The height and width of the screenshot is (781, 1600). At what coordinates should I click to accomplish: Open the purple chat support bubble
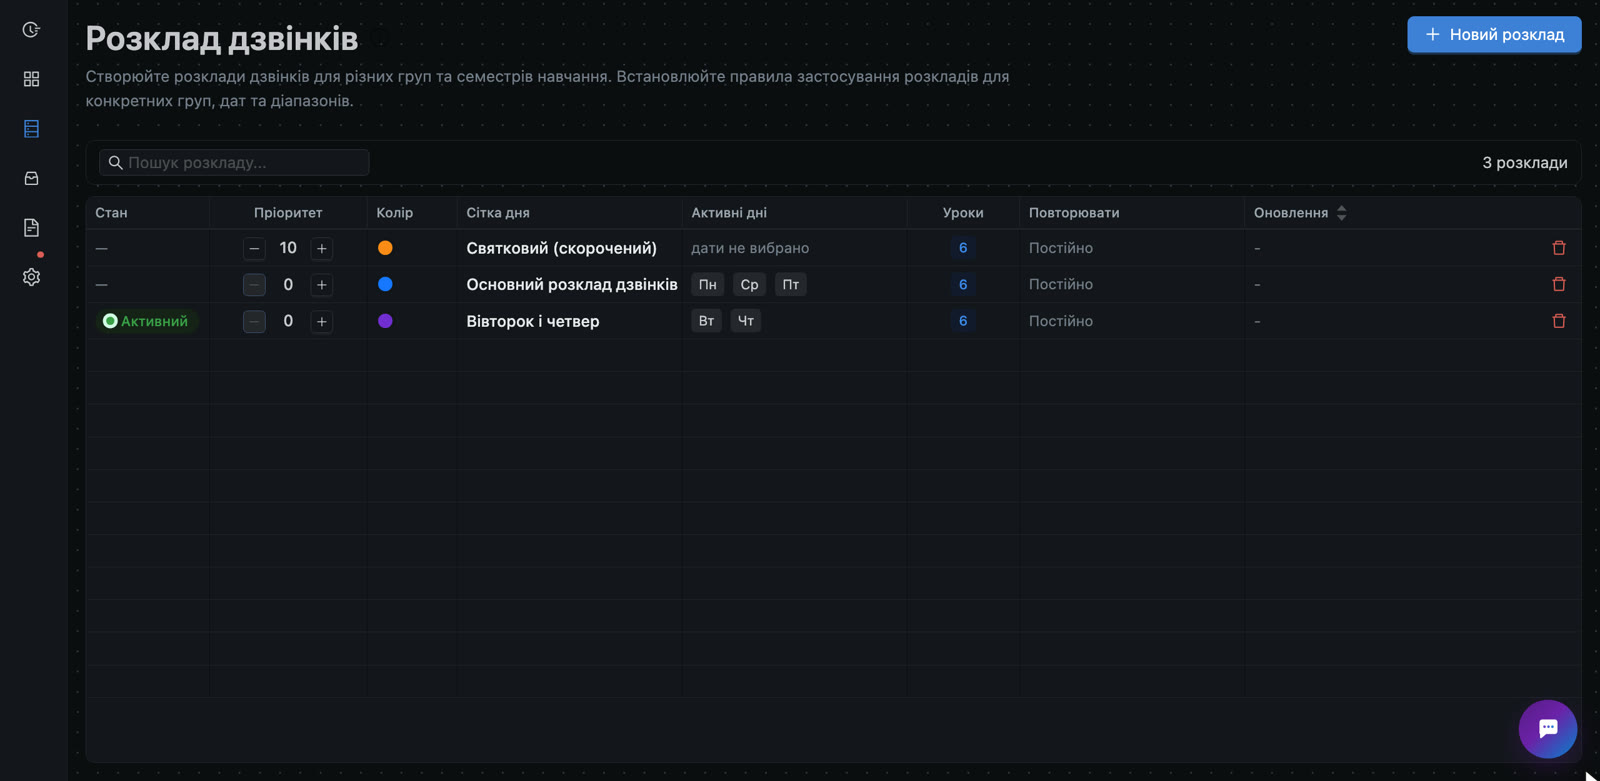[x=1547, y=729]
